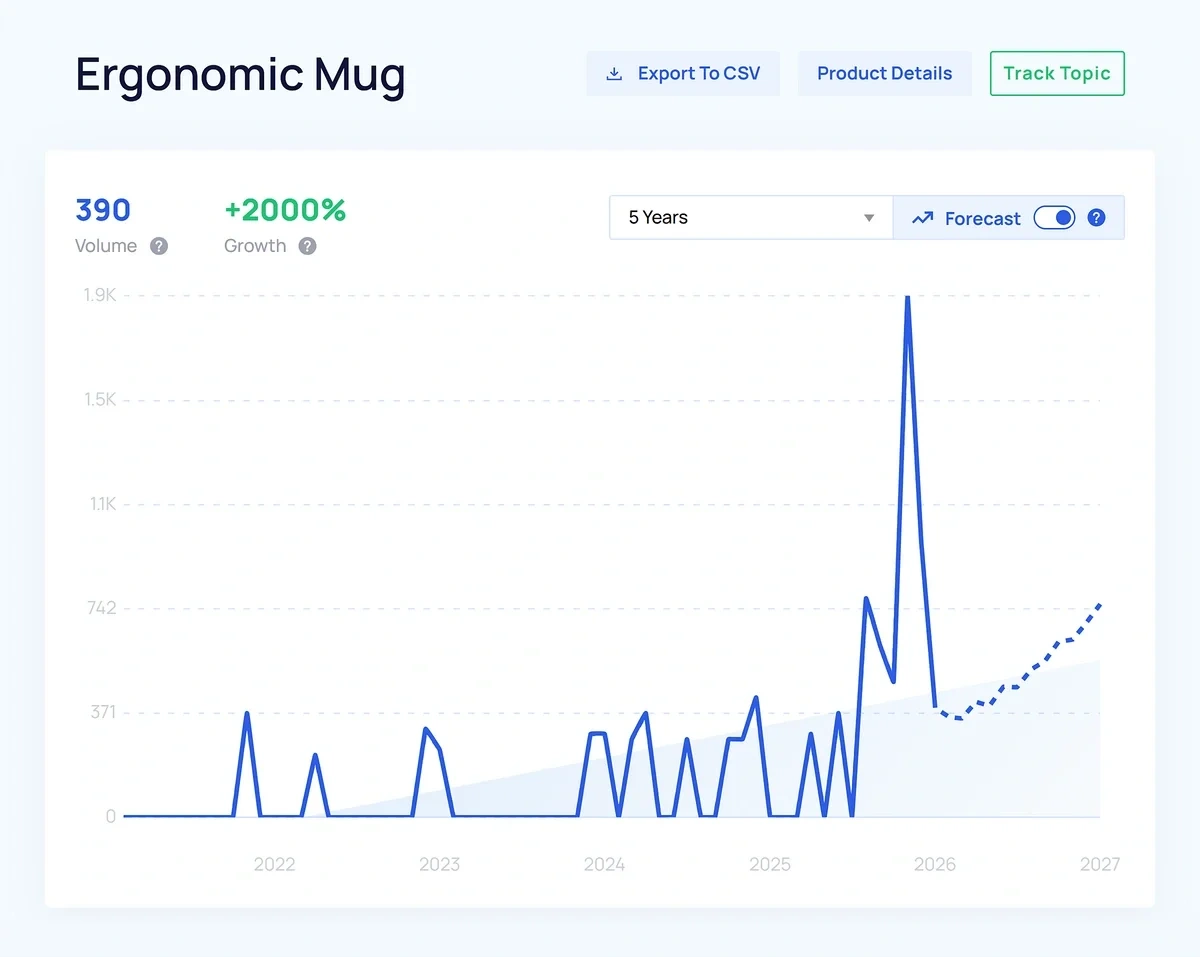Click the 390 volume number
The height and width of the screenshot is (957, 1200).
(103, 210)
